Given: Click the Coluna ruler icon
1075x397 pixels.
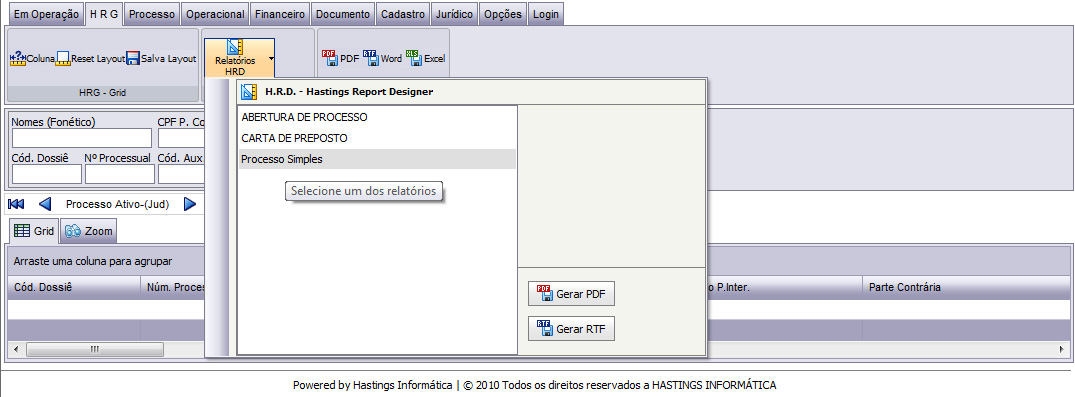Looking at the screenshot, I should point(18,59).
